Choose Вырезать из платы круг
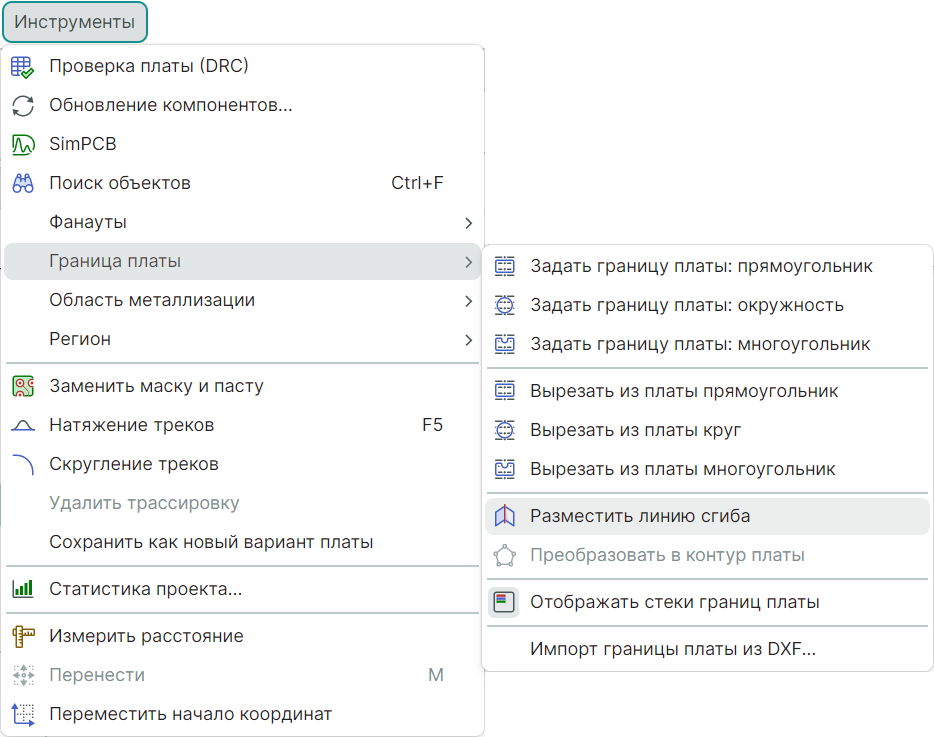The width and height of the screenshot is (934, 737). click(635, 430)
